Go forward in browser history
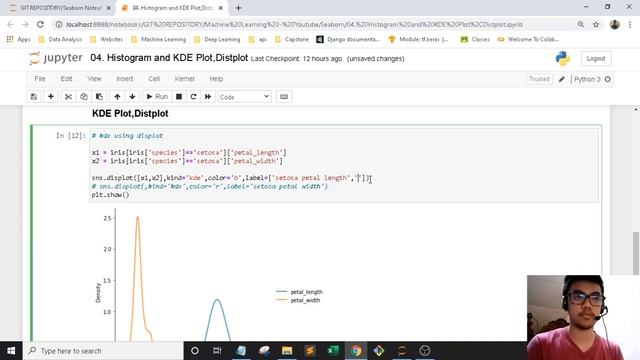 (25, 24)
